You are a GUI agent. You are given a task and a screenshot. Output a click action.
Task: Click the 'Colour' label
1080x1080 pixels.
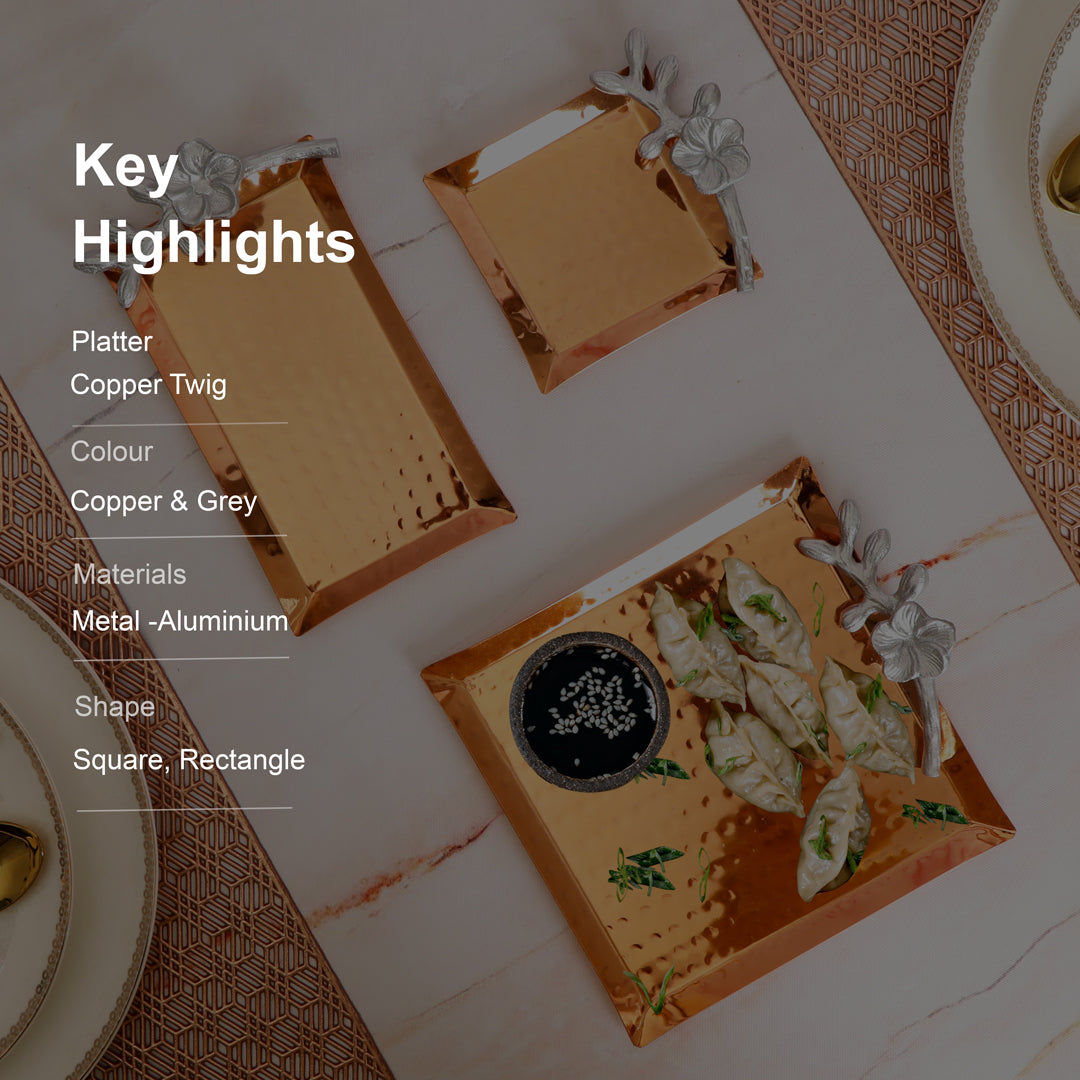pyautogui.click(x=112, y=451)
